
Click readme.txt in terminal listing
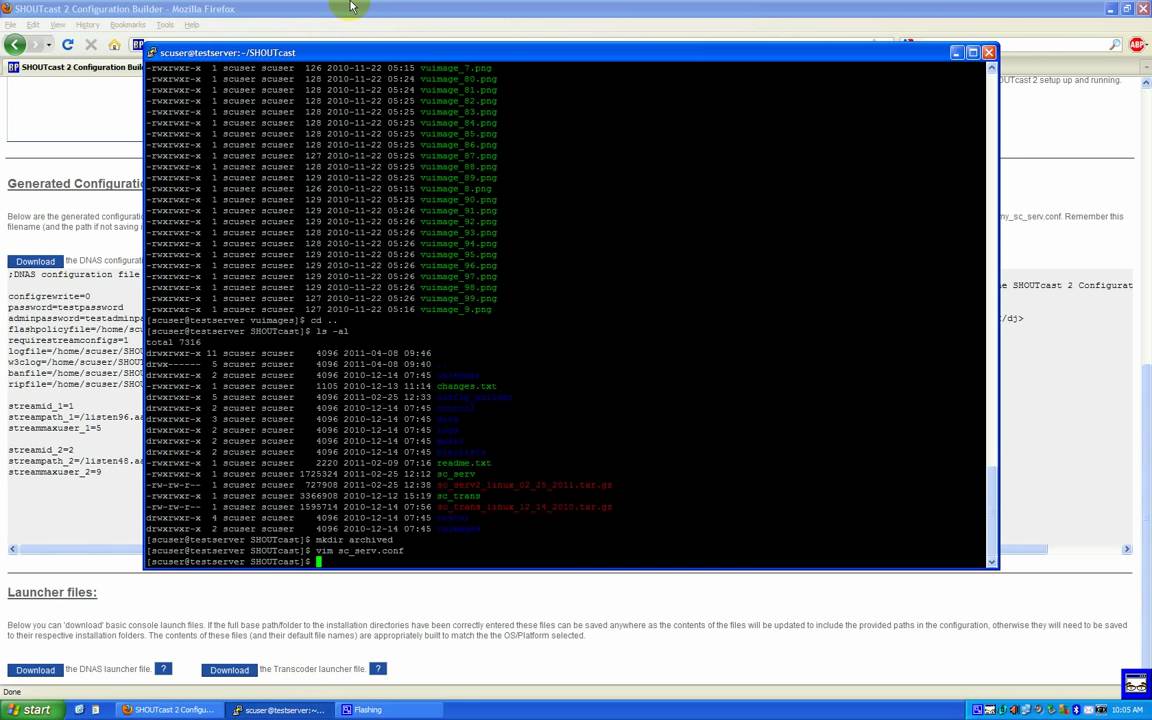click(464, 464)
